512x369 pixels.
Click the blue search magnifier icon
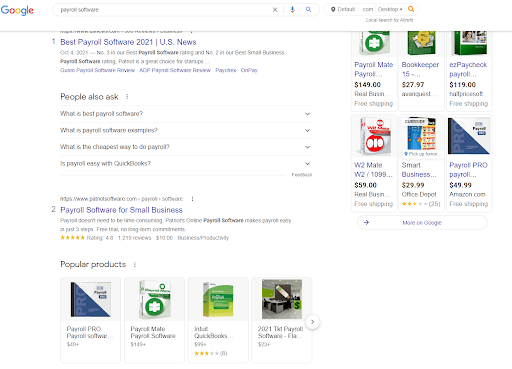[x=308, y=10]
